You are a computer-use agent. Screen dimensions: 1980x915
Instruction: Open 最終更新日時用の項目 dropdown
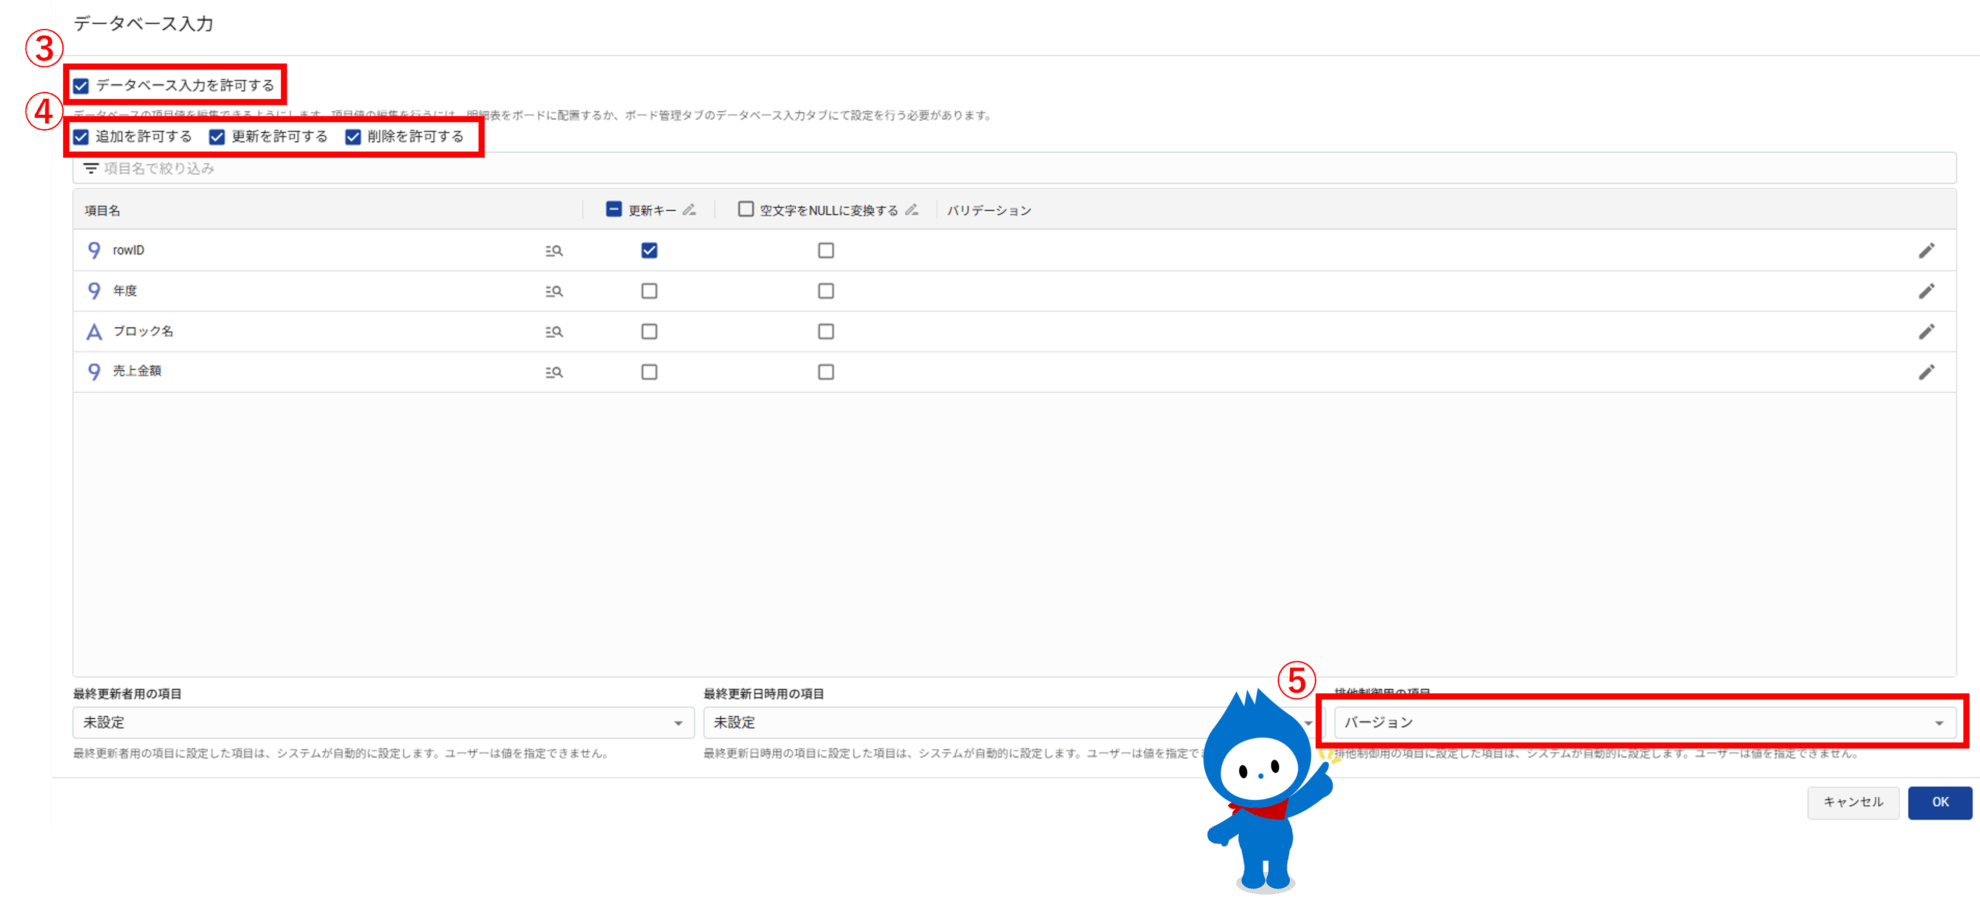click(x=950, y=722)
